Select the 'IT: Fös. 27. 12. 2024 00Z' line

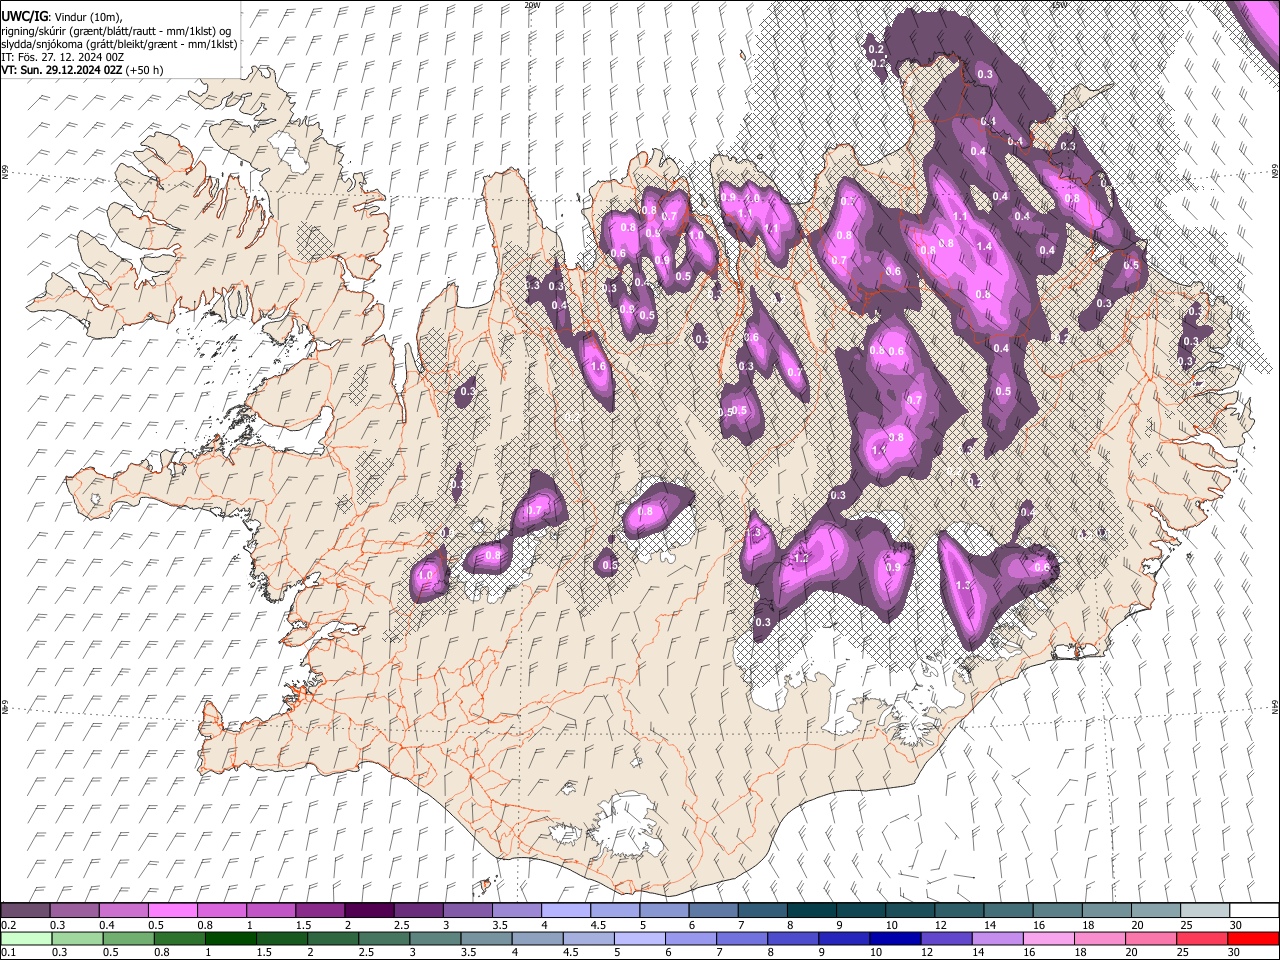tap(63, 57)
